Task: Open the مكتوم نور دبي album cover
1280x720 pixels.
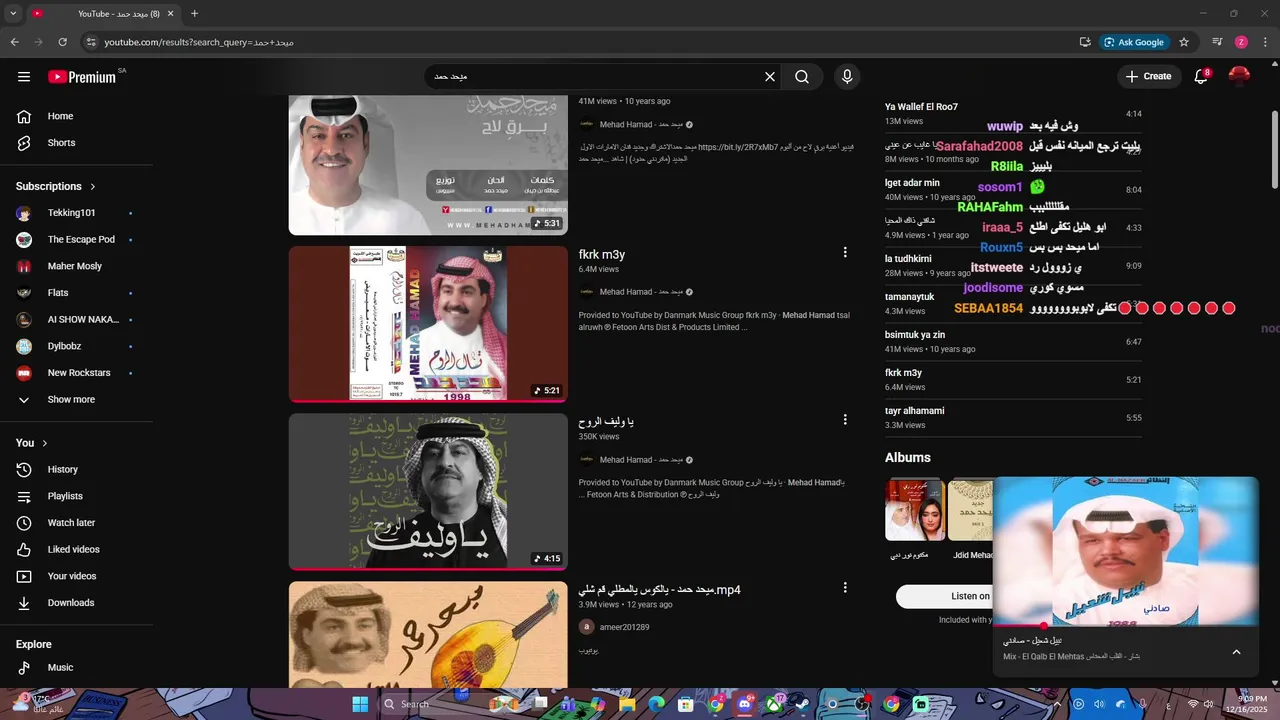Action: click(914, 509)
